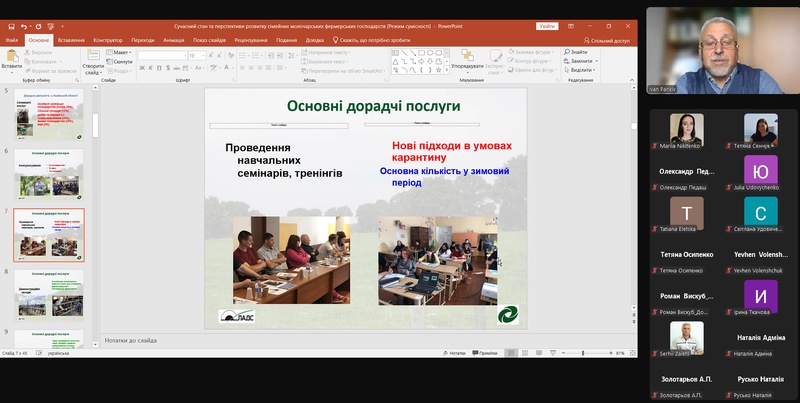Toggle Normal view button in status bar
The height and width of the screenshot is (403, 800).
pyautogui.click(x=511, y=353)
